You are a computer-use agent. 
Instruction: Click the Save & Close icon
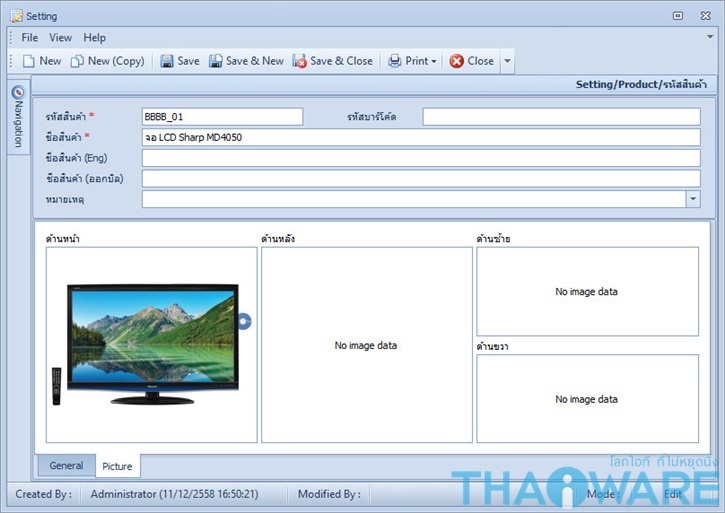(x=300, y=61)
